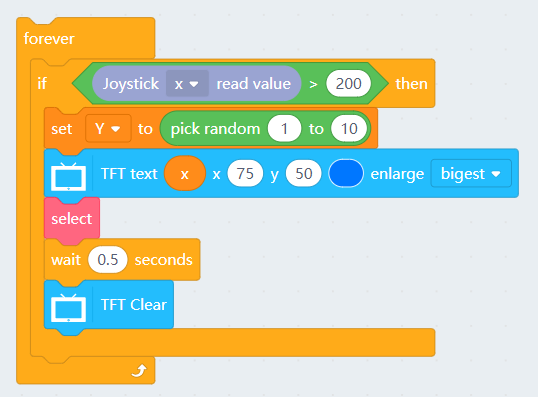Open the Joystick x axis dropdown
The image size is (538, 397).
(x=187, y=83)
